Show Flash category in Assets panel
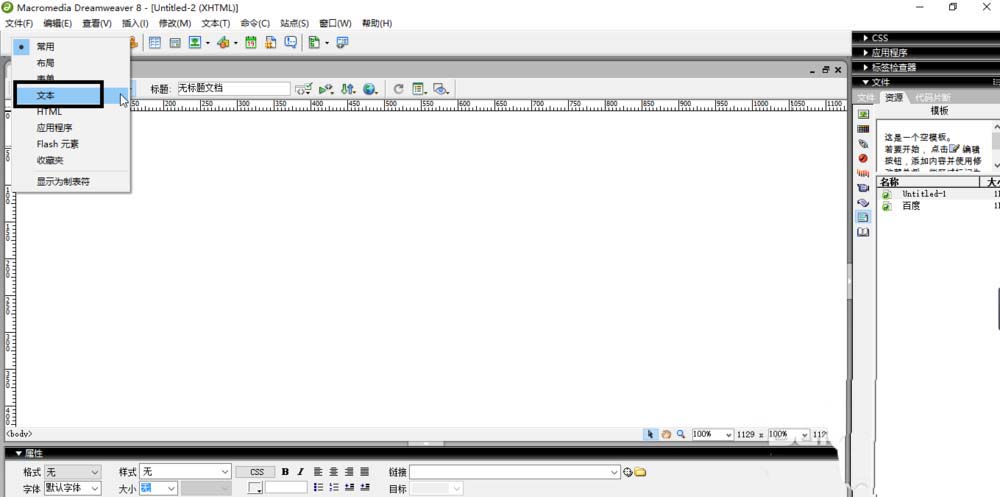This screenshot has height=497, width=1000. coord(863,158)
